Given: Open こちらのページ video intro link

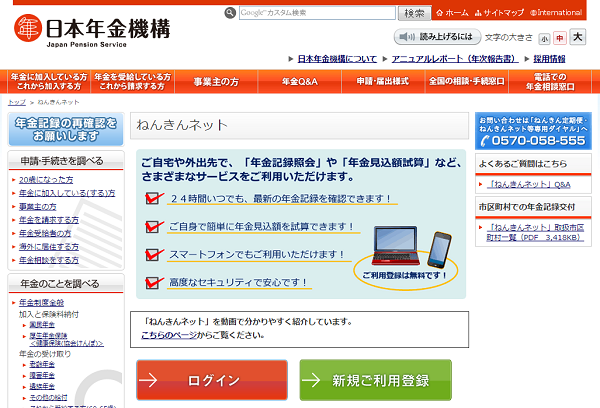Looking at the screenshot, I should (x=169, y=335).
